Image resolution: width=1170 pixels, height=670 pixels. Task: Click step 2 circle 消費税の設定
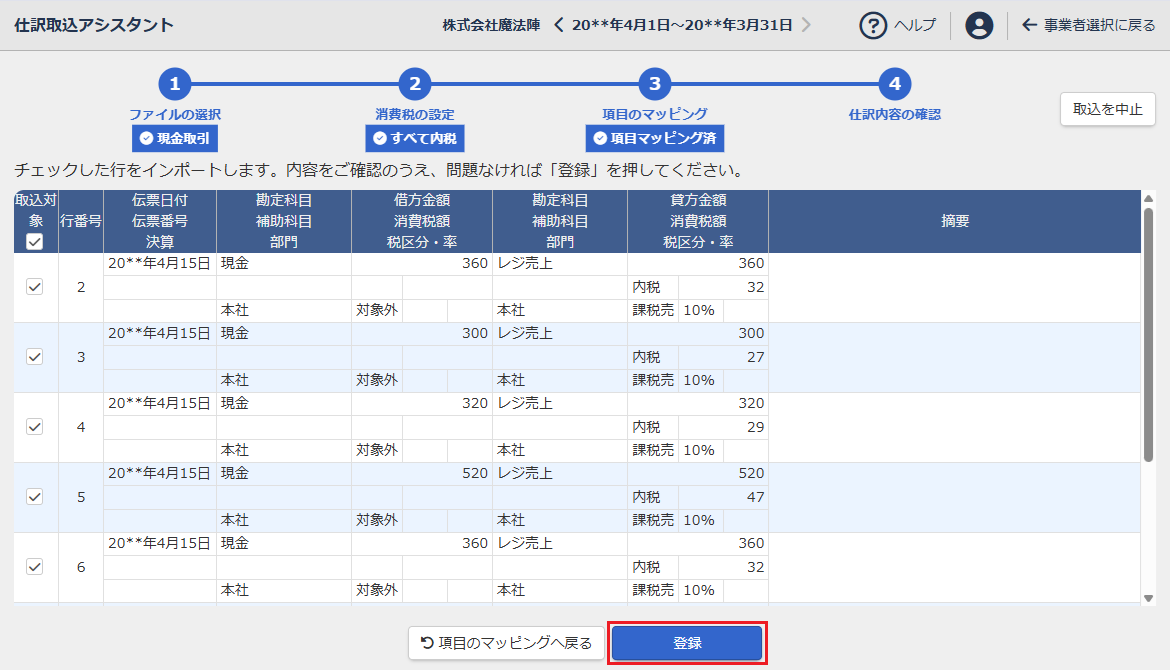[415, 84]
